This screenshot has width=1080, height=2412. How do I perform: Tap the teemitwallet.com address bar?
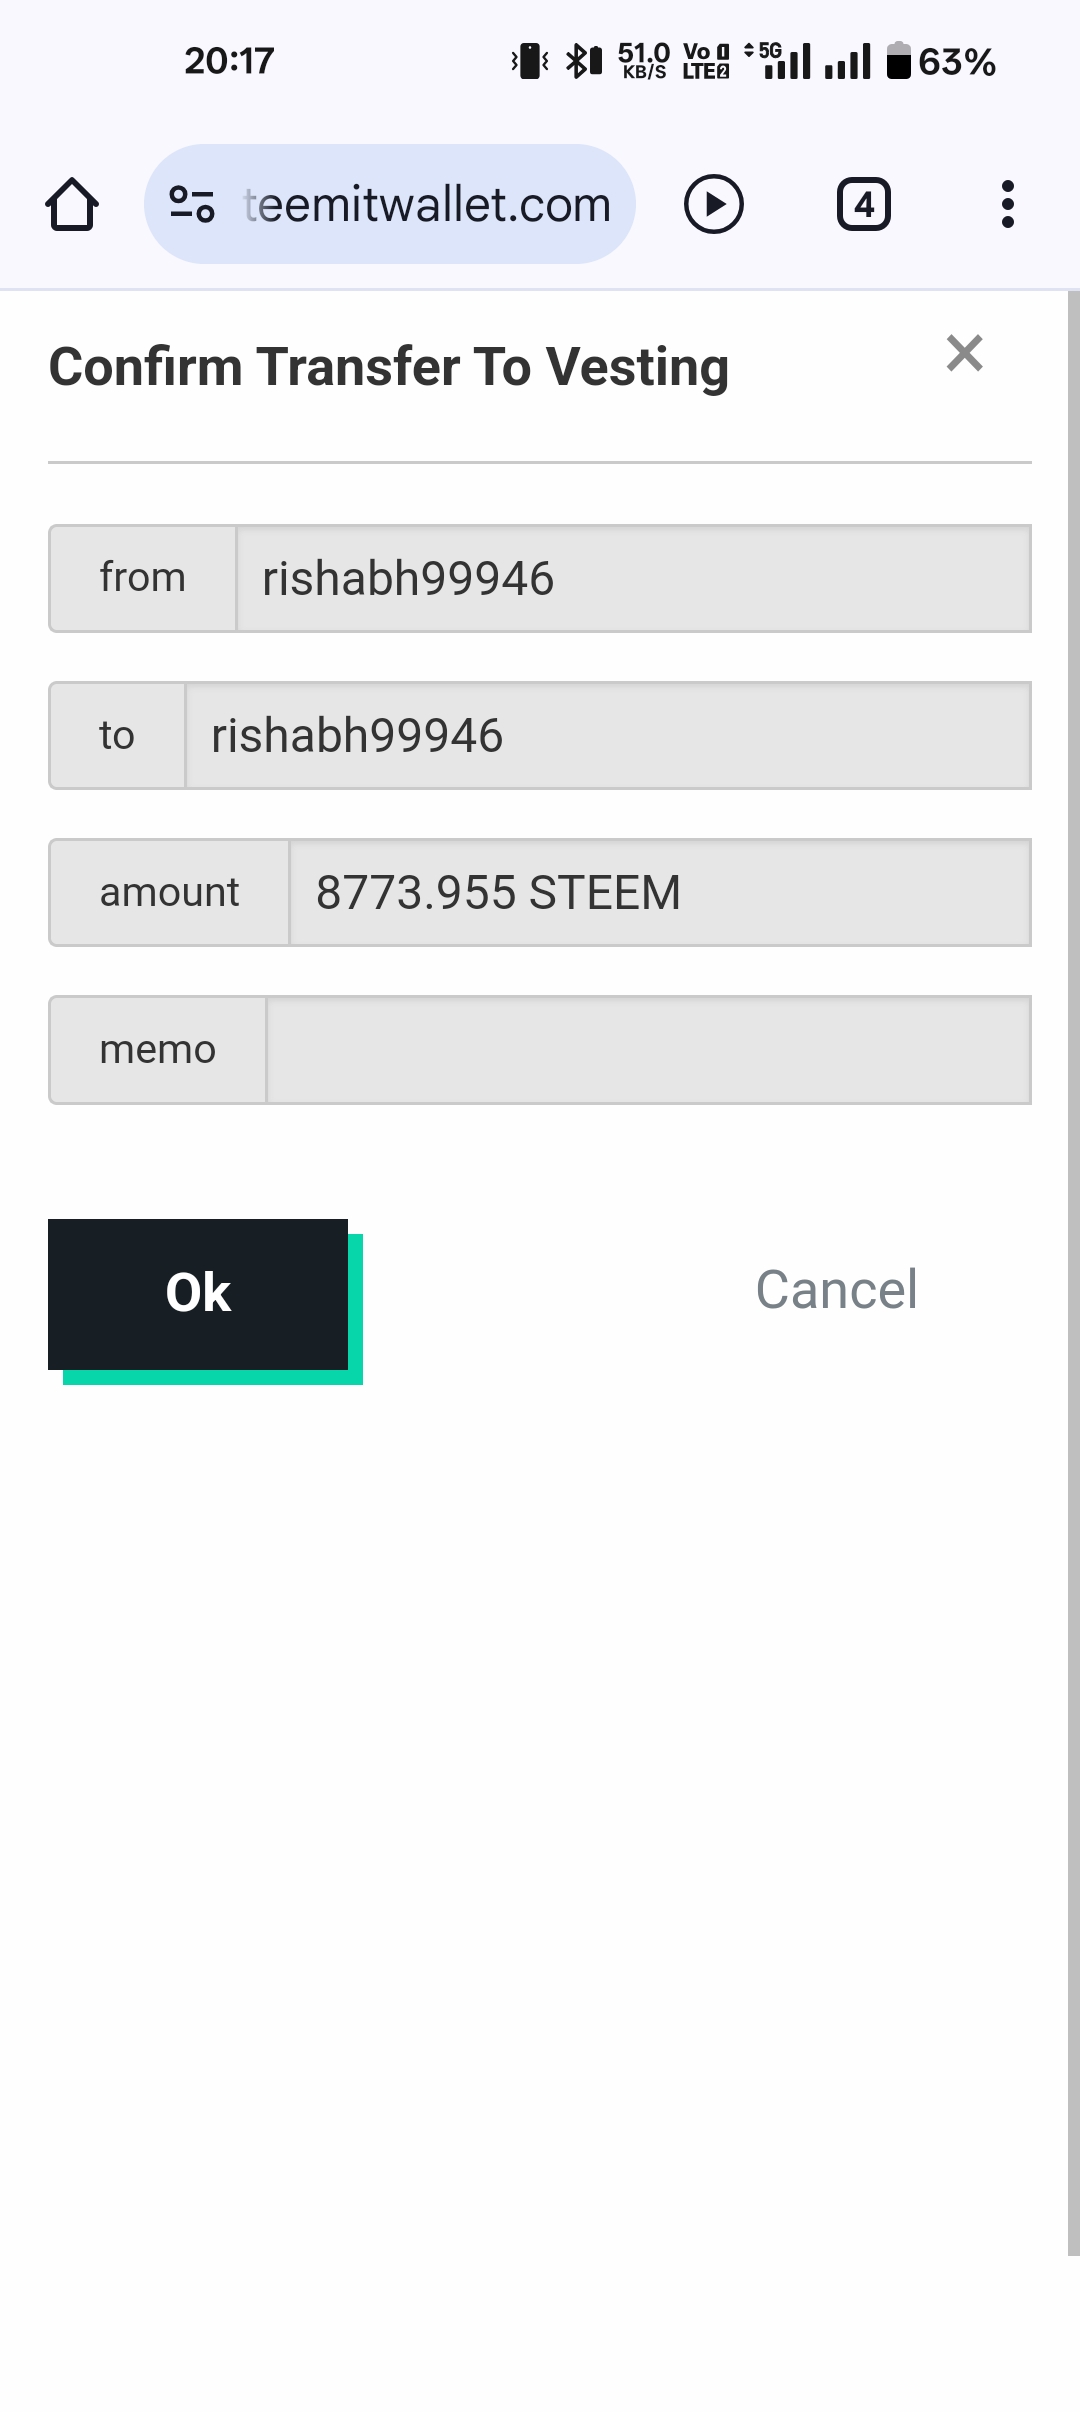(427, 205)
